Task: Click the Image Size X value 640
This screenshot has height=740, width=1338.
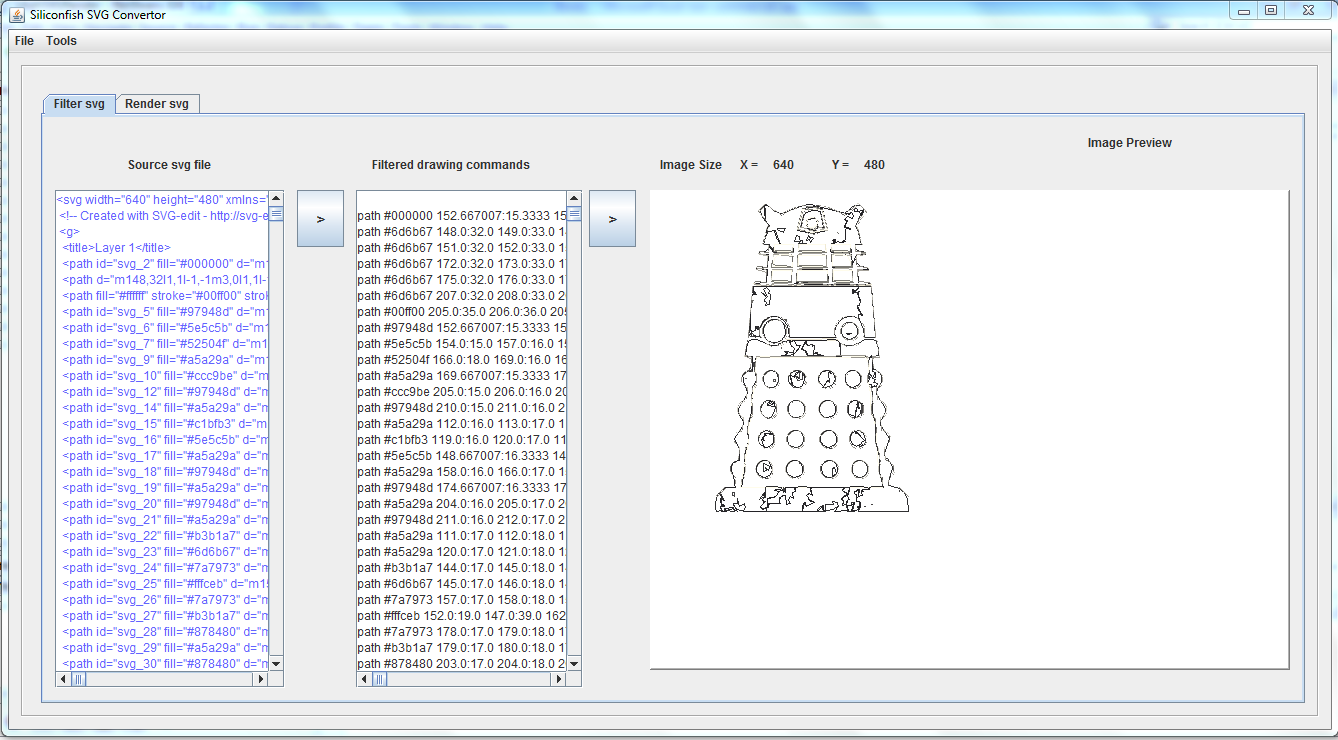Action: [783, 165]
